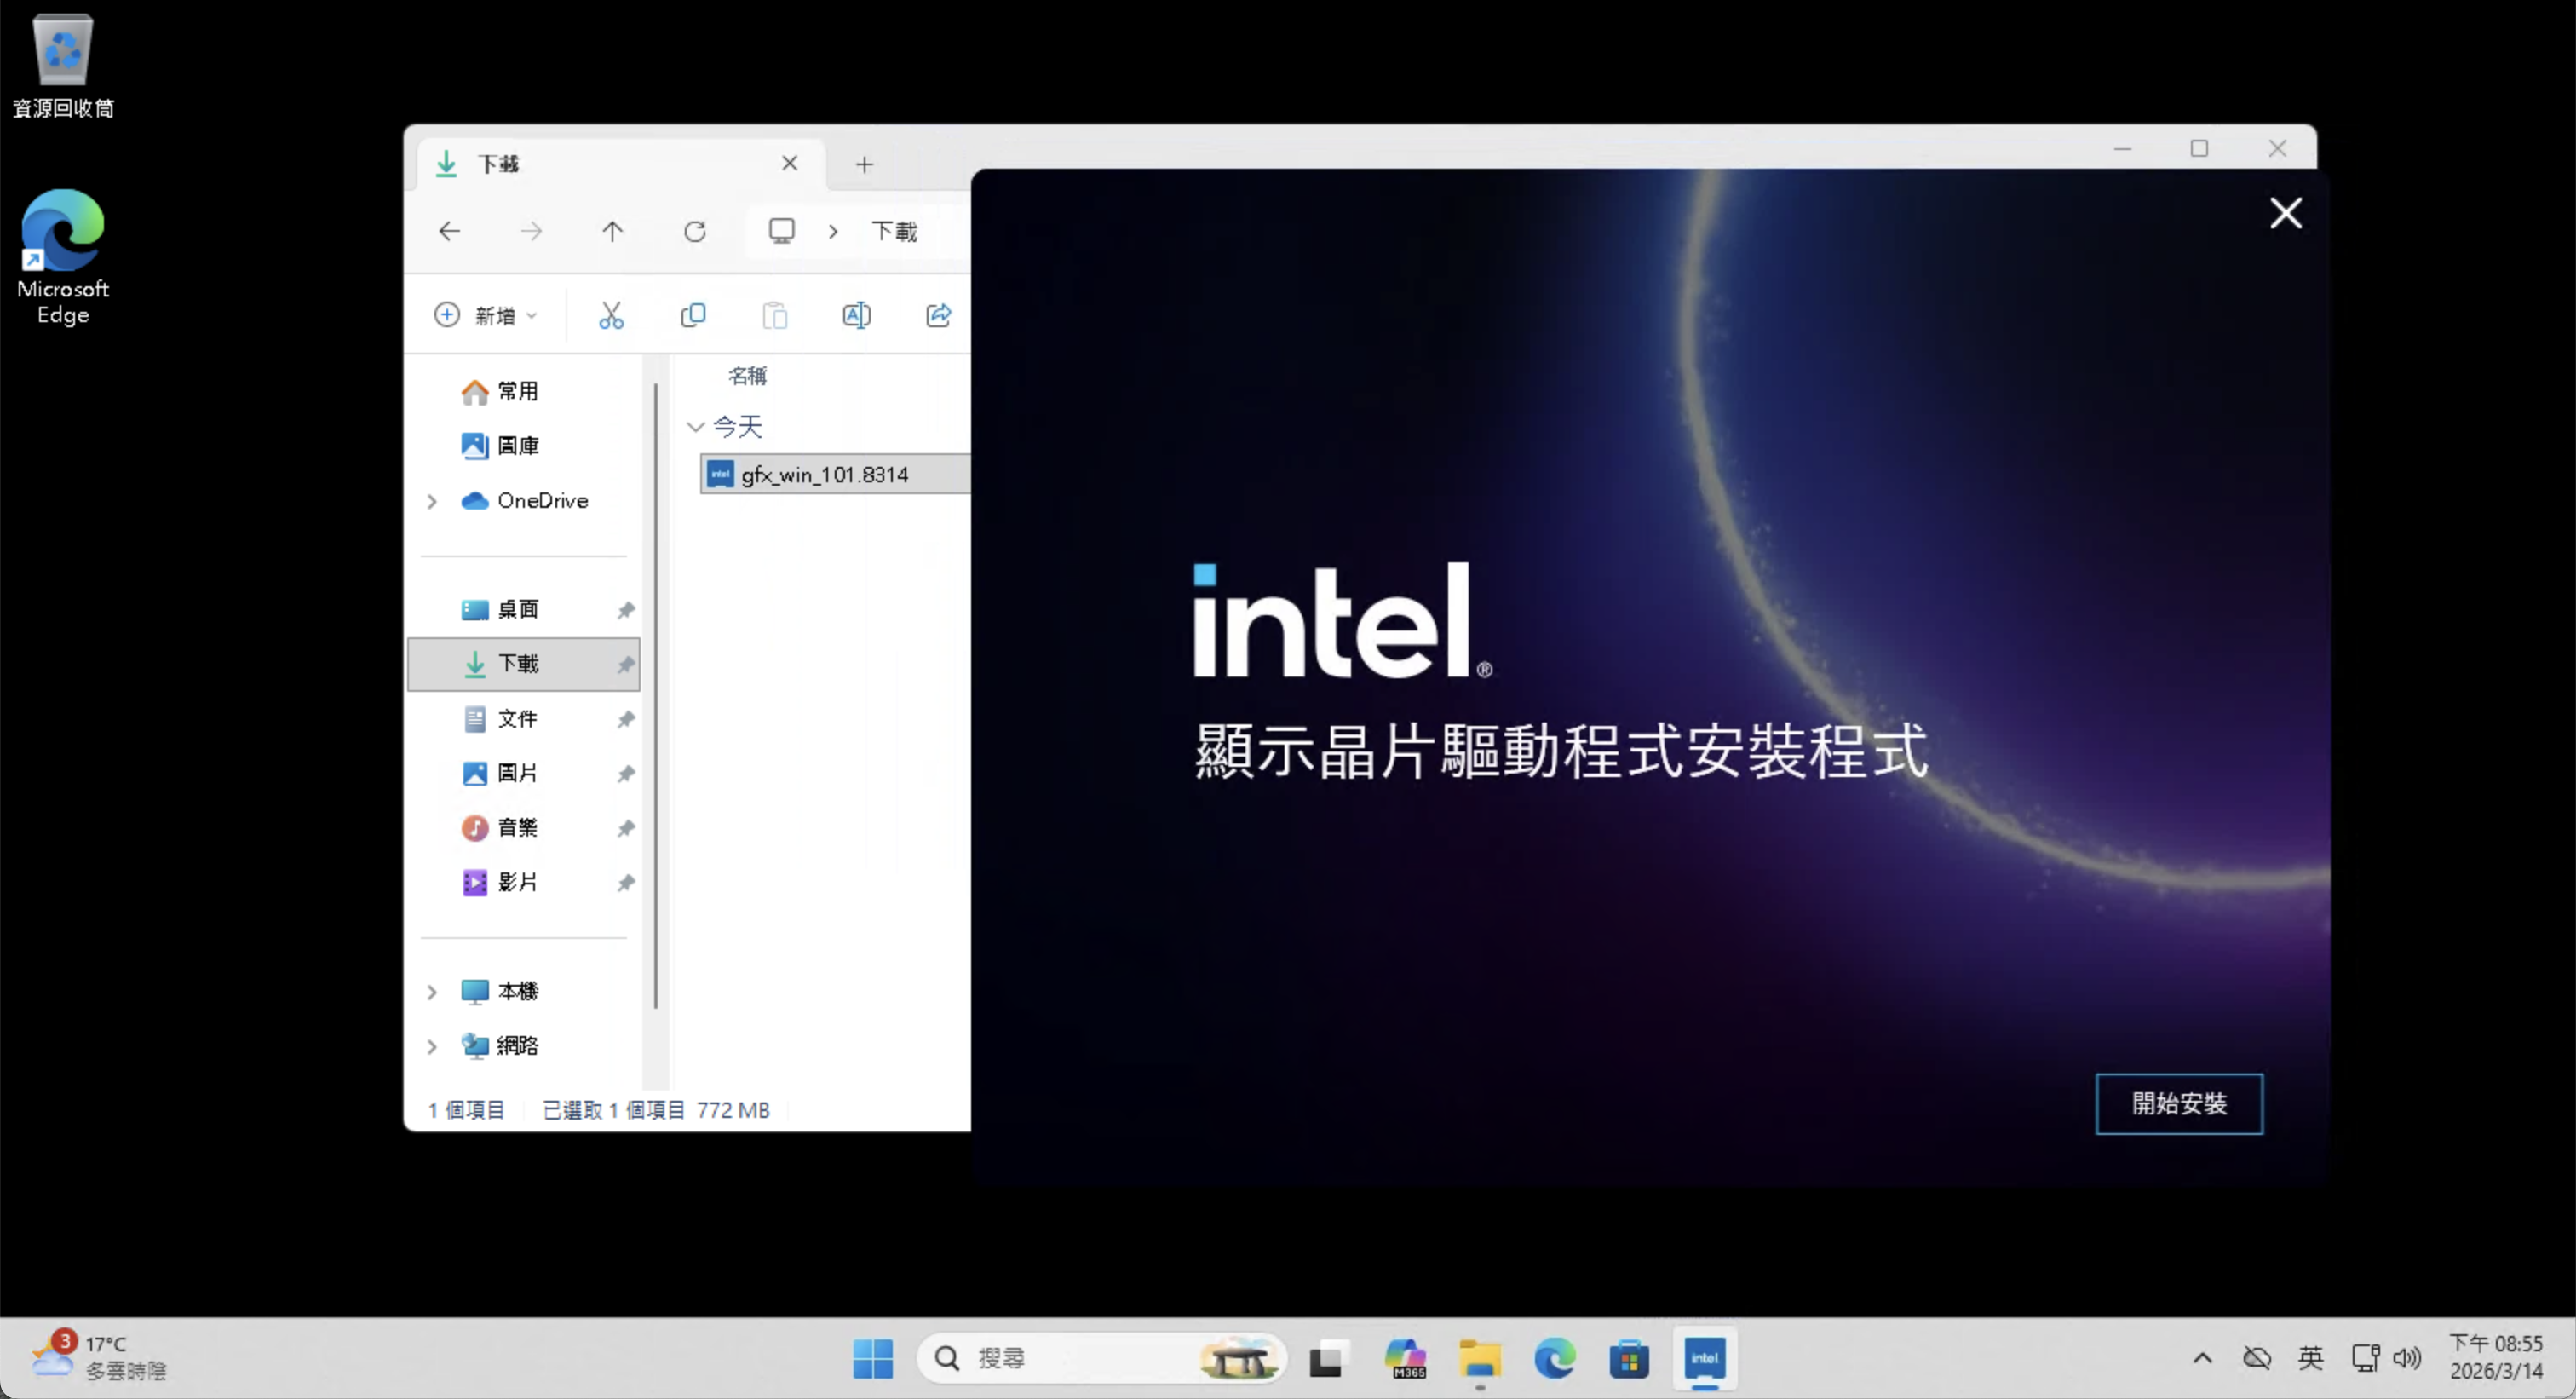Click the Rename icon in toolbar

pyautogui.click(x=856, y=316)
